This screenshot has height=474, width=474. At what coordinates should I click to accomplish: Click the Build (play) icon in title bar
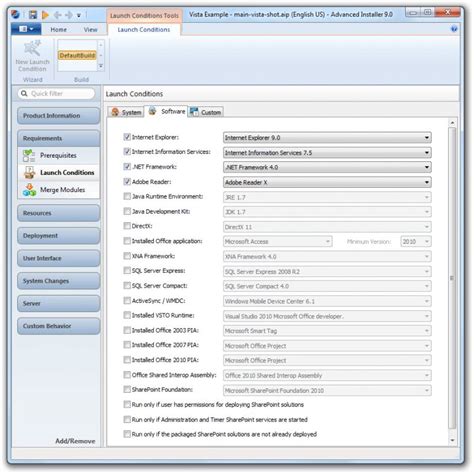click(x=45, y=15)
